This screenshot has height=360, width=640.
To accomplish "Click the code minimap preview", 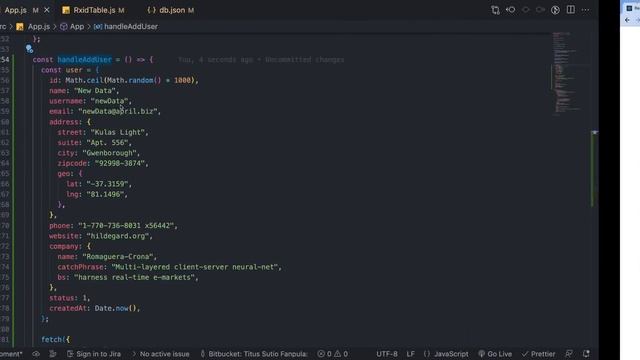I will pos(567,73).
